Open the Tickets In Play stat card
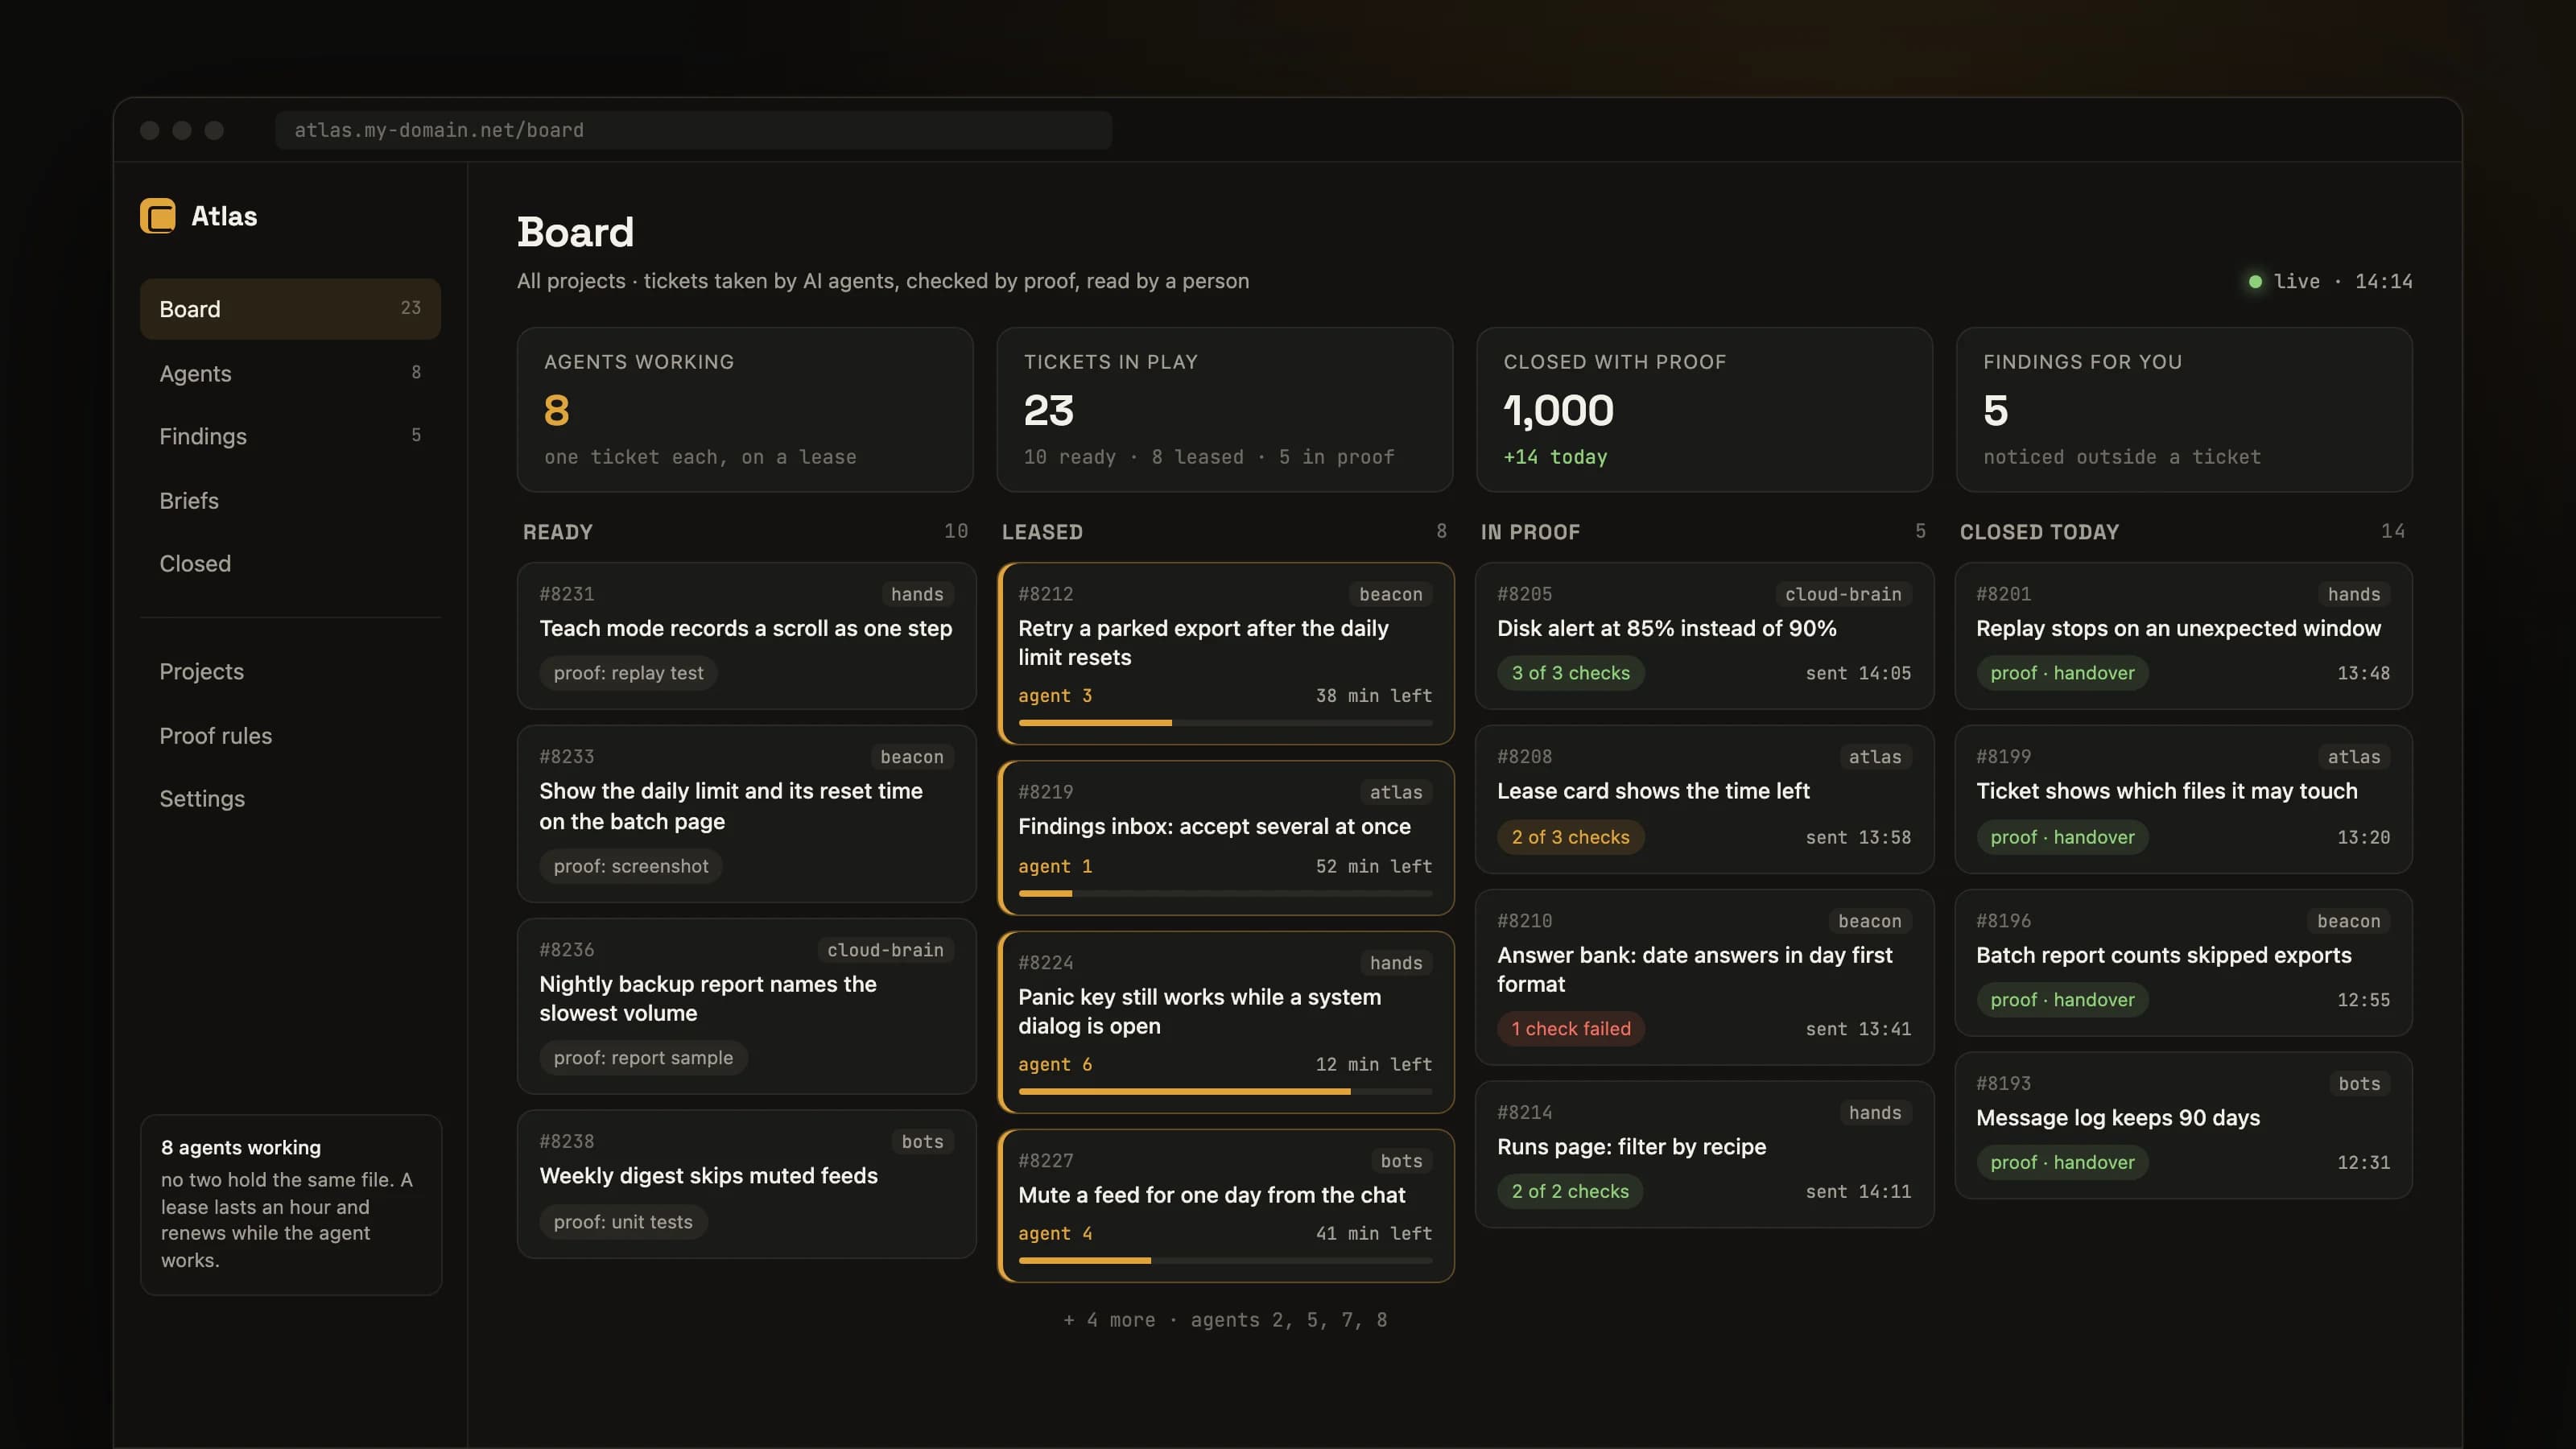Image resolution: width=2576 pixels, height=1449 pixels. (x=1224, y=409)
